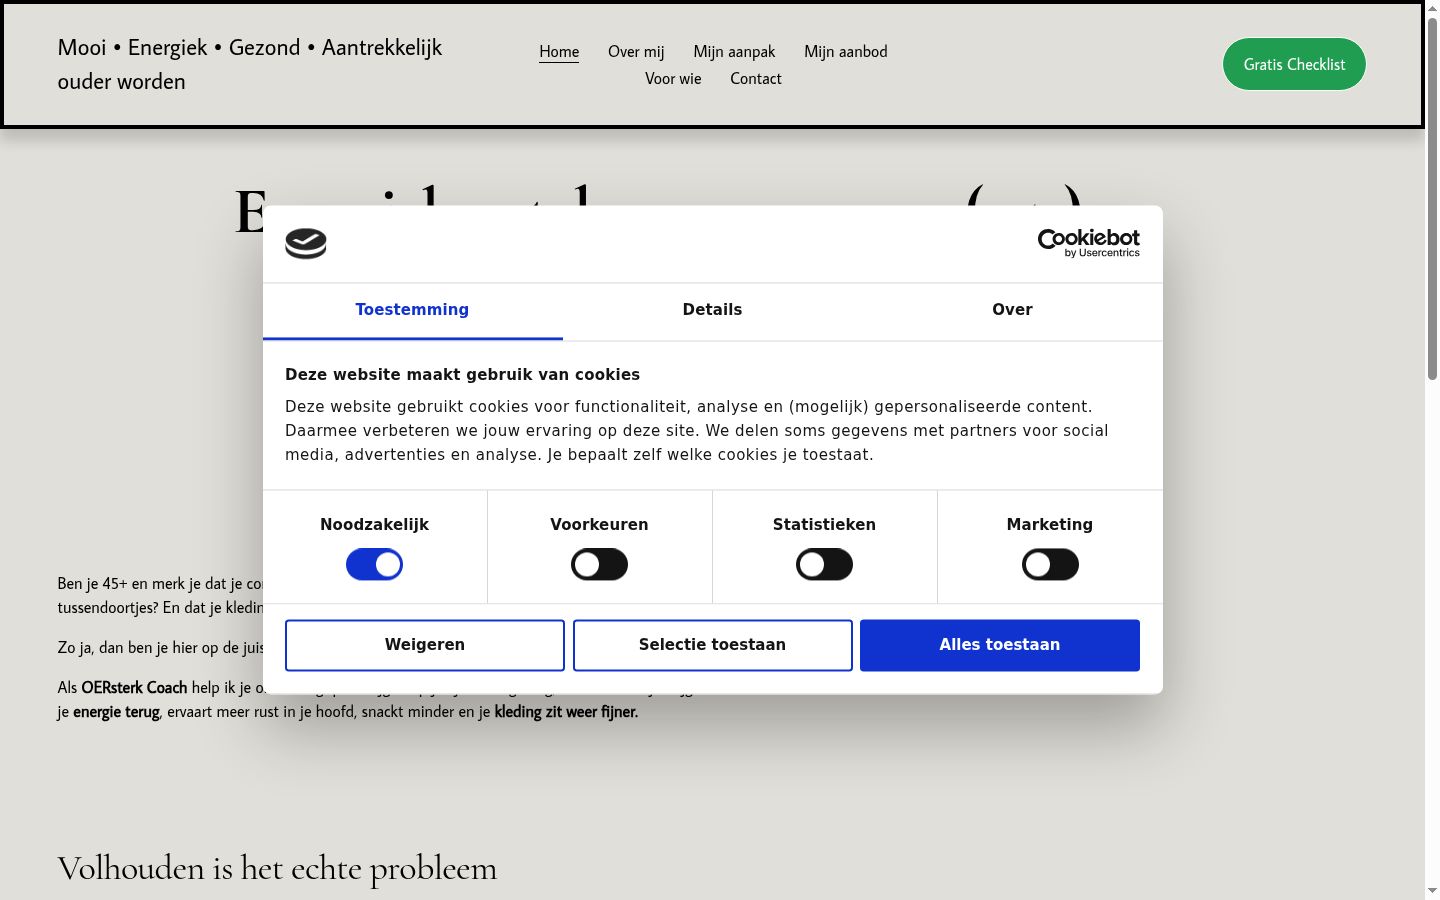Enable the Marketing cookie switch
Screen dimensions: 1440x900
point(1050,565)
